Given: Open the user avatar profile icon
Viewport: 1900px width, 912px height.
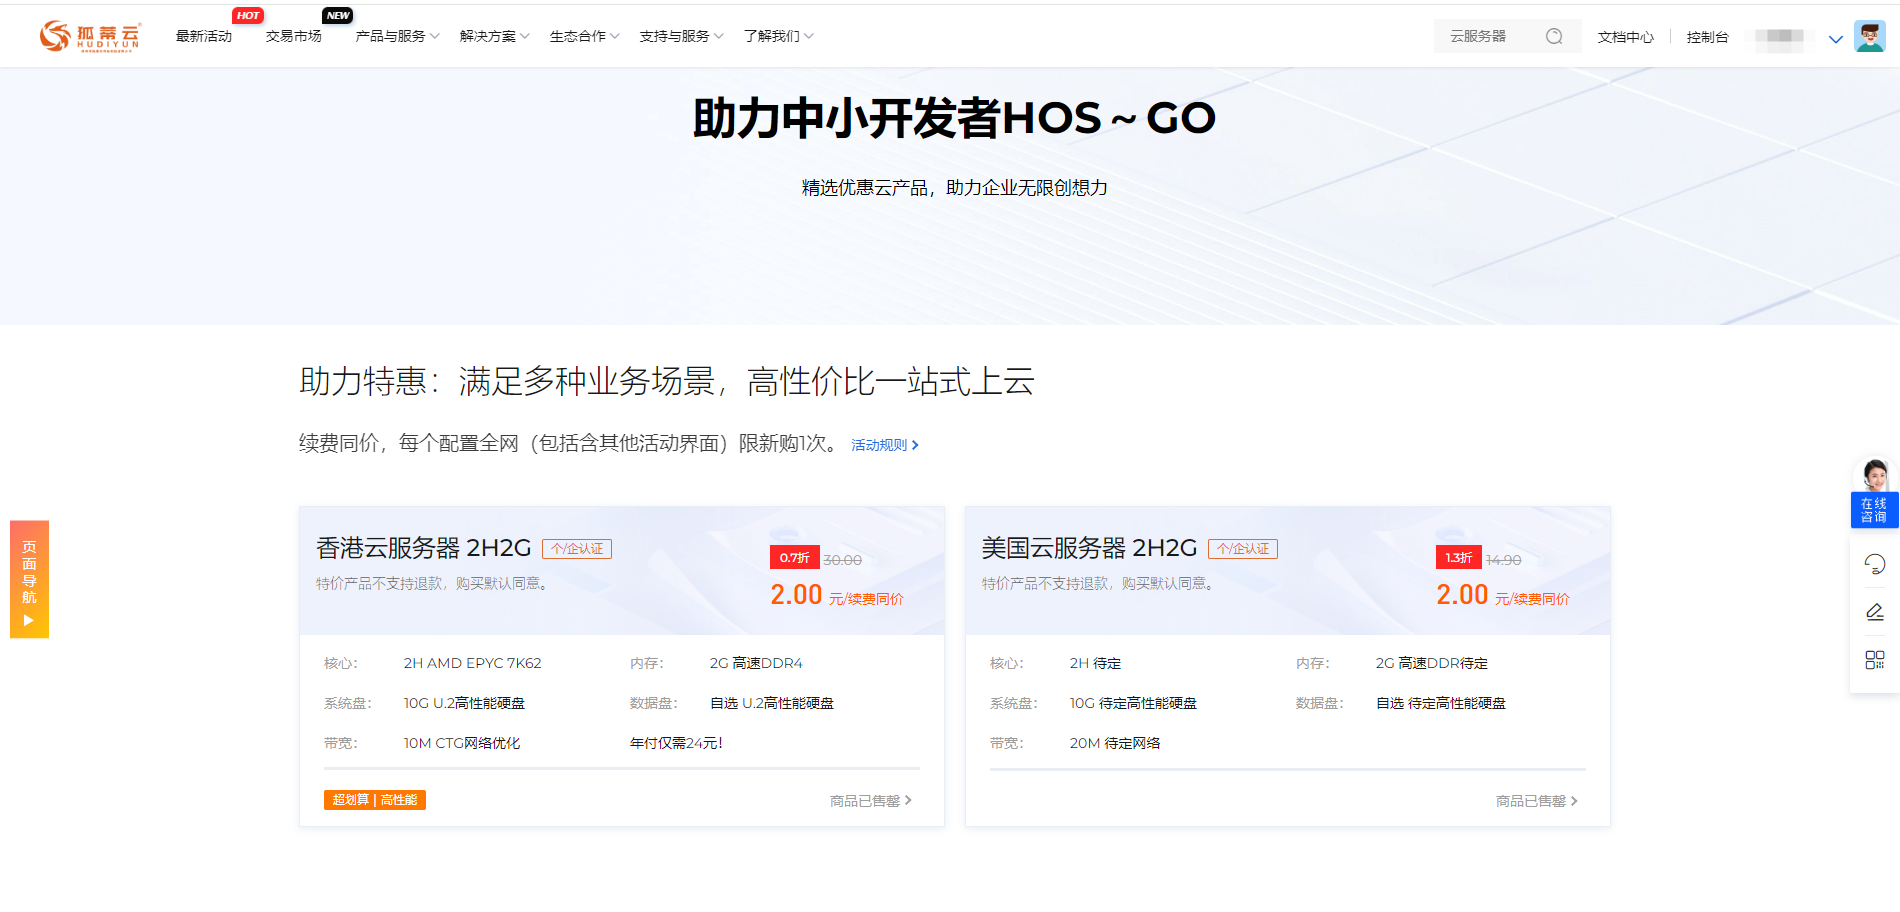Looking at the screenshot, I should click(1869, 36).
